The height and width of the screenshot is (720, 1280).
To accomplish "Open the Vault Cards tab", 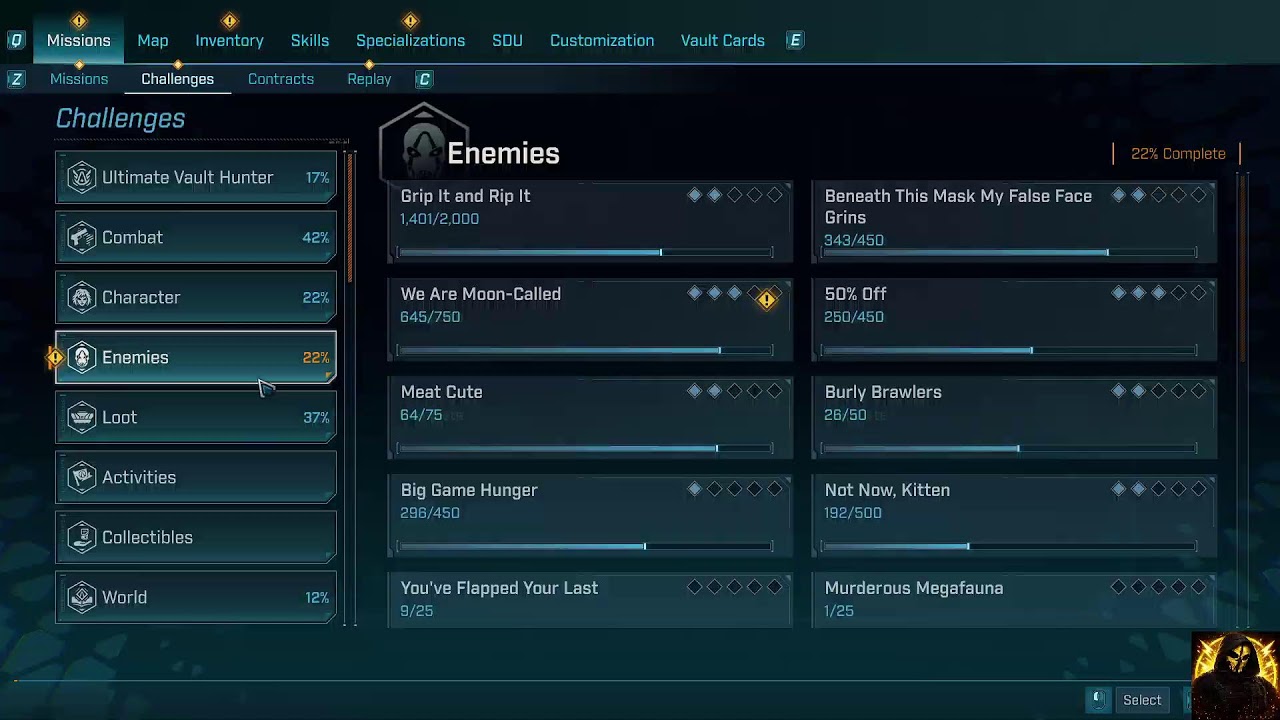I will point(723,40).
